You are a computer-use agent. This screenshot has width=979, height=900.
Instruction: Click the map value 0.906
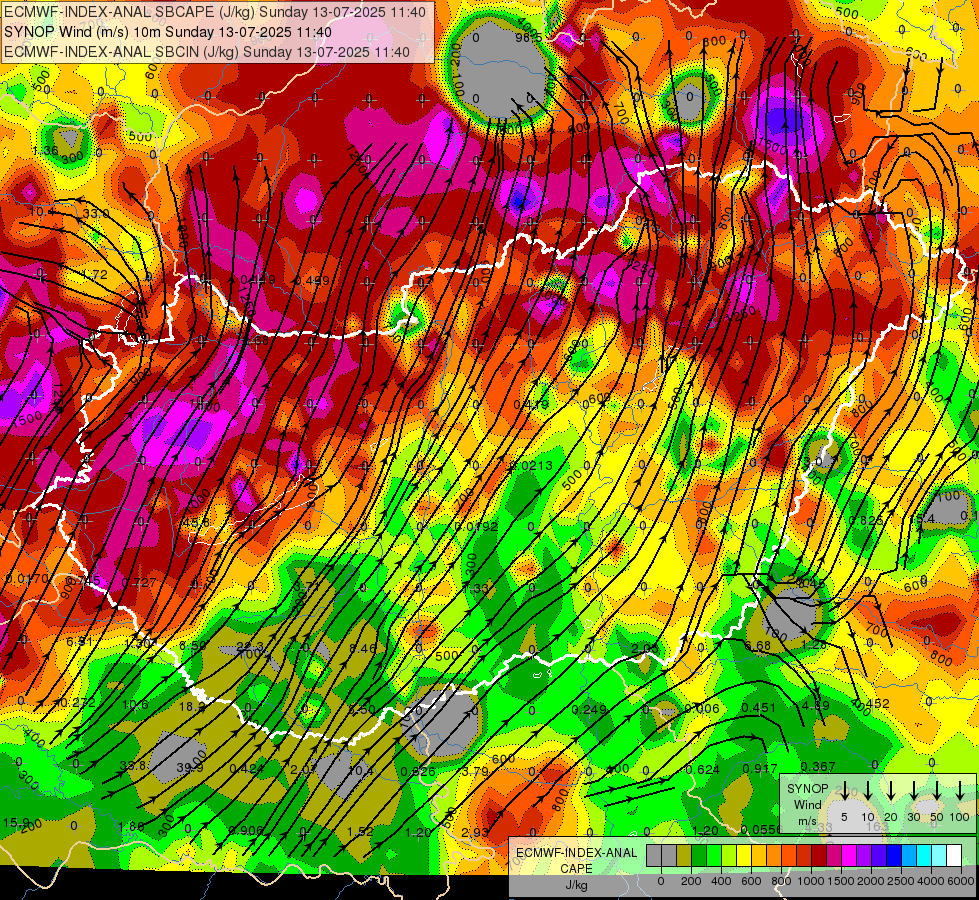[245, 831]
